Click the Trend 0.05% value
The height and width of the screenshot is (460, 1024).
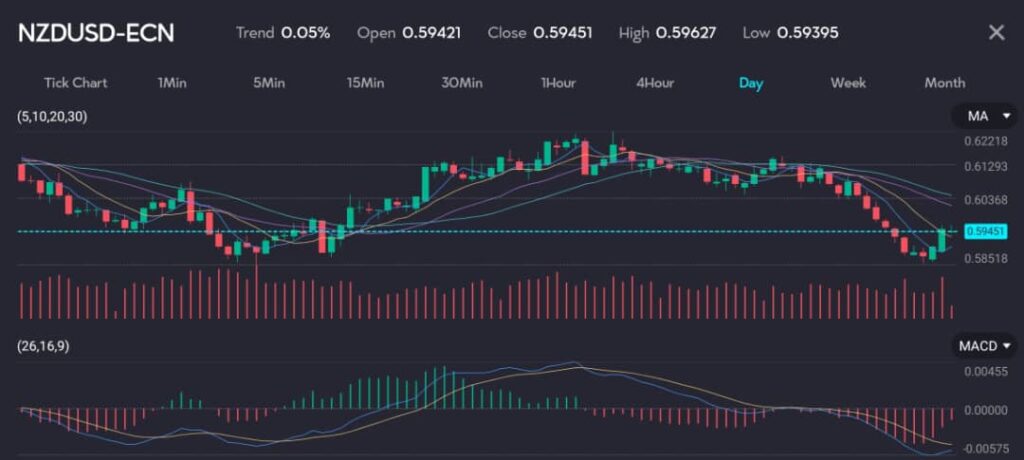pyautogui.click(x=305, y=32)
